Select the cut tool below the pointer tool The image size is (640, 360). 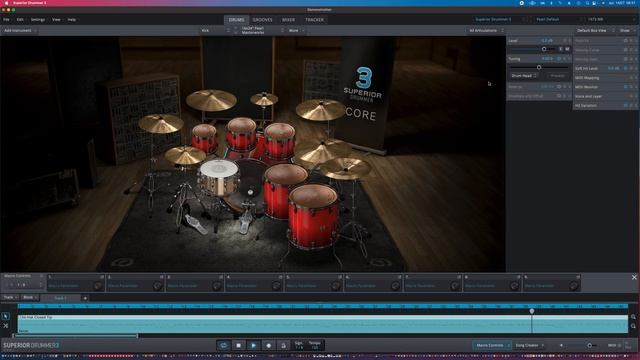click(6, 326)
